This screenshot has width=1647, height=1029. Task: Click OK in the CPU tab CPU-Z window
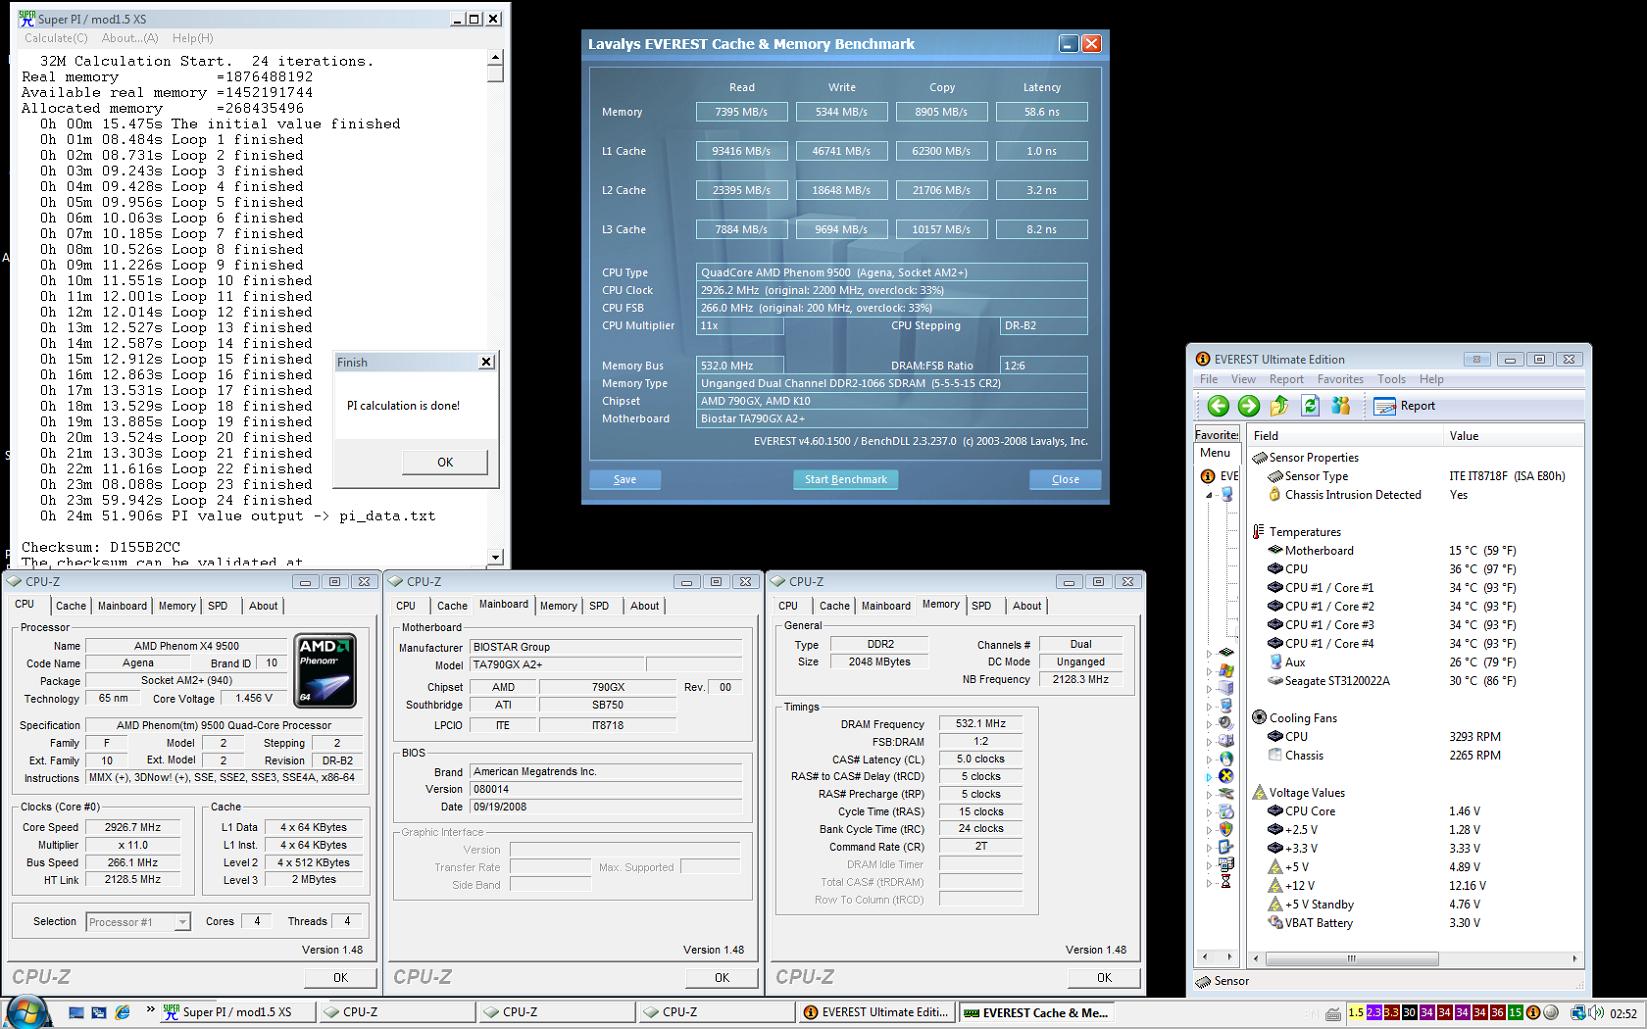tap(340, 977)
